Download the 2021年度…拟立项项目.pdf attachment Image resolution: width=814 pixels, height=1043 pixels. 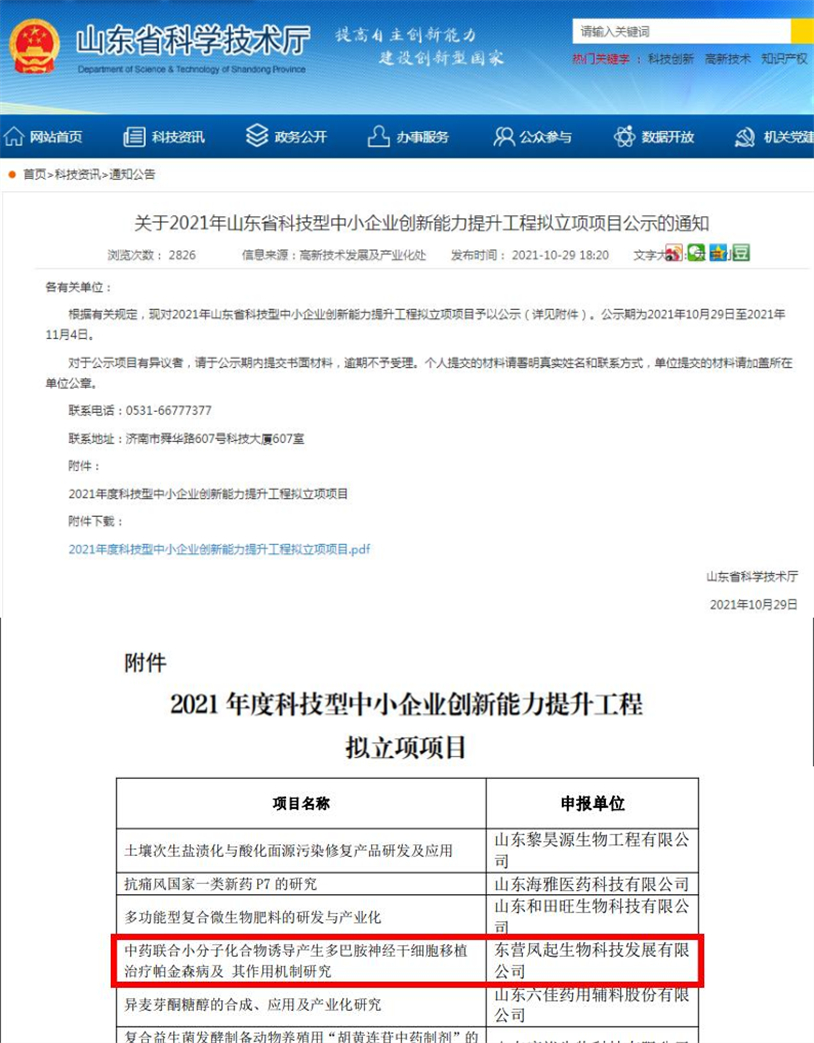pyautogui.click(x=219, y=549)
